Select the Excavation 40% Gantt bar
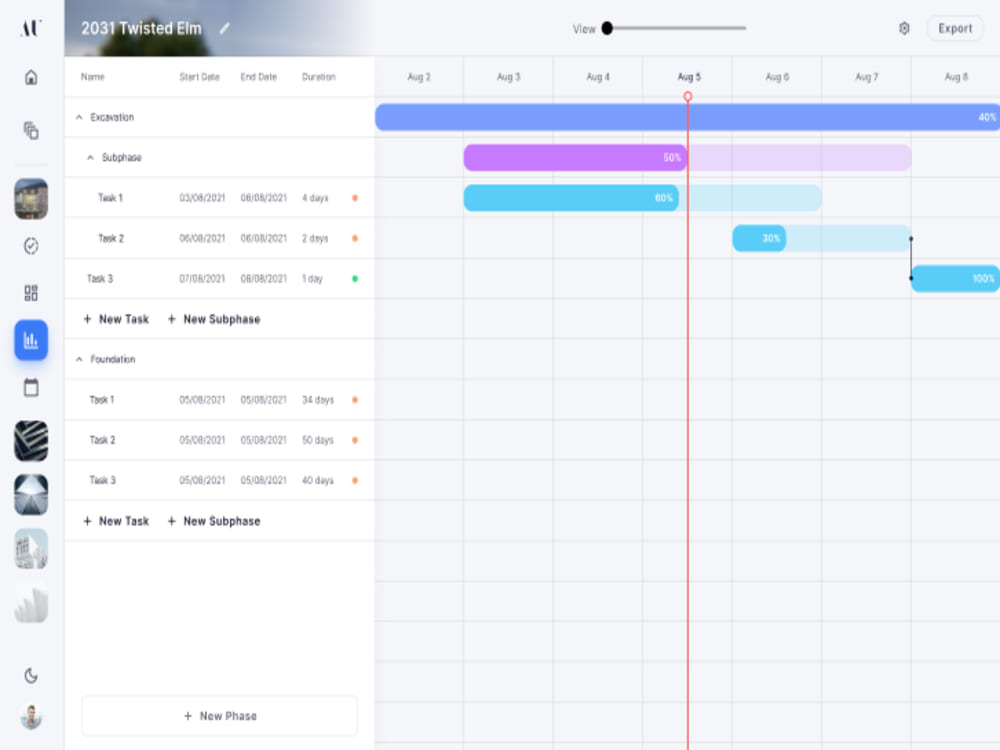The image size is (1000, 750). [x=687, y=117]
